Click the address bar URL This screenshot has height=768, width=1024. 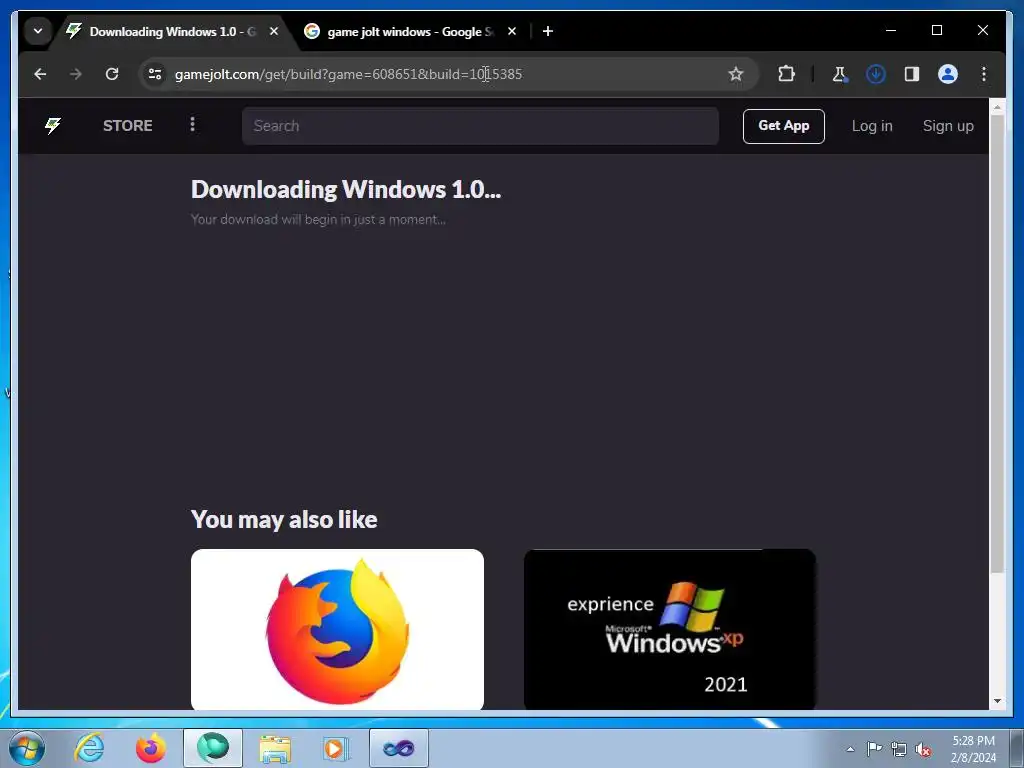point(348,74)
